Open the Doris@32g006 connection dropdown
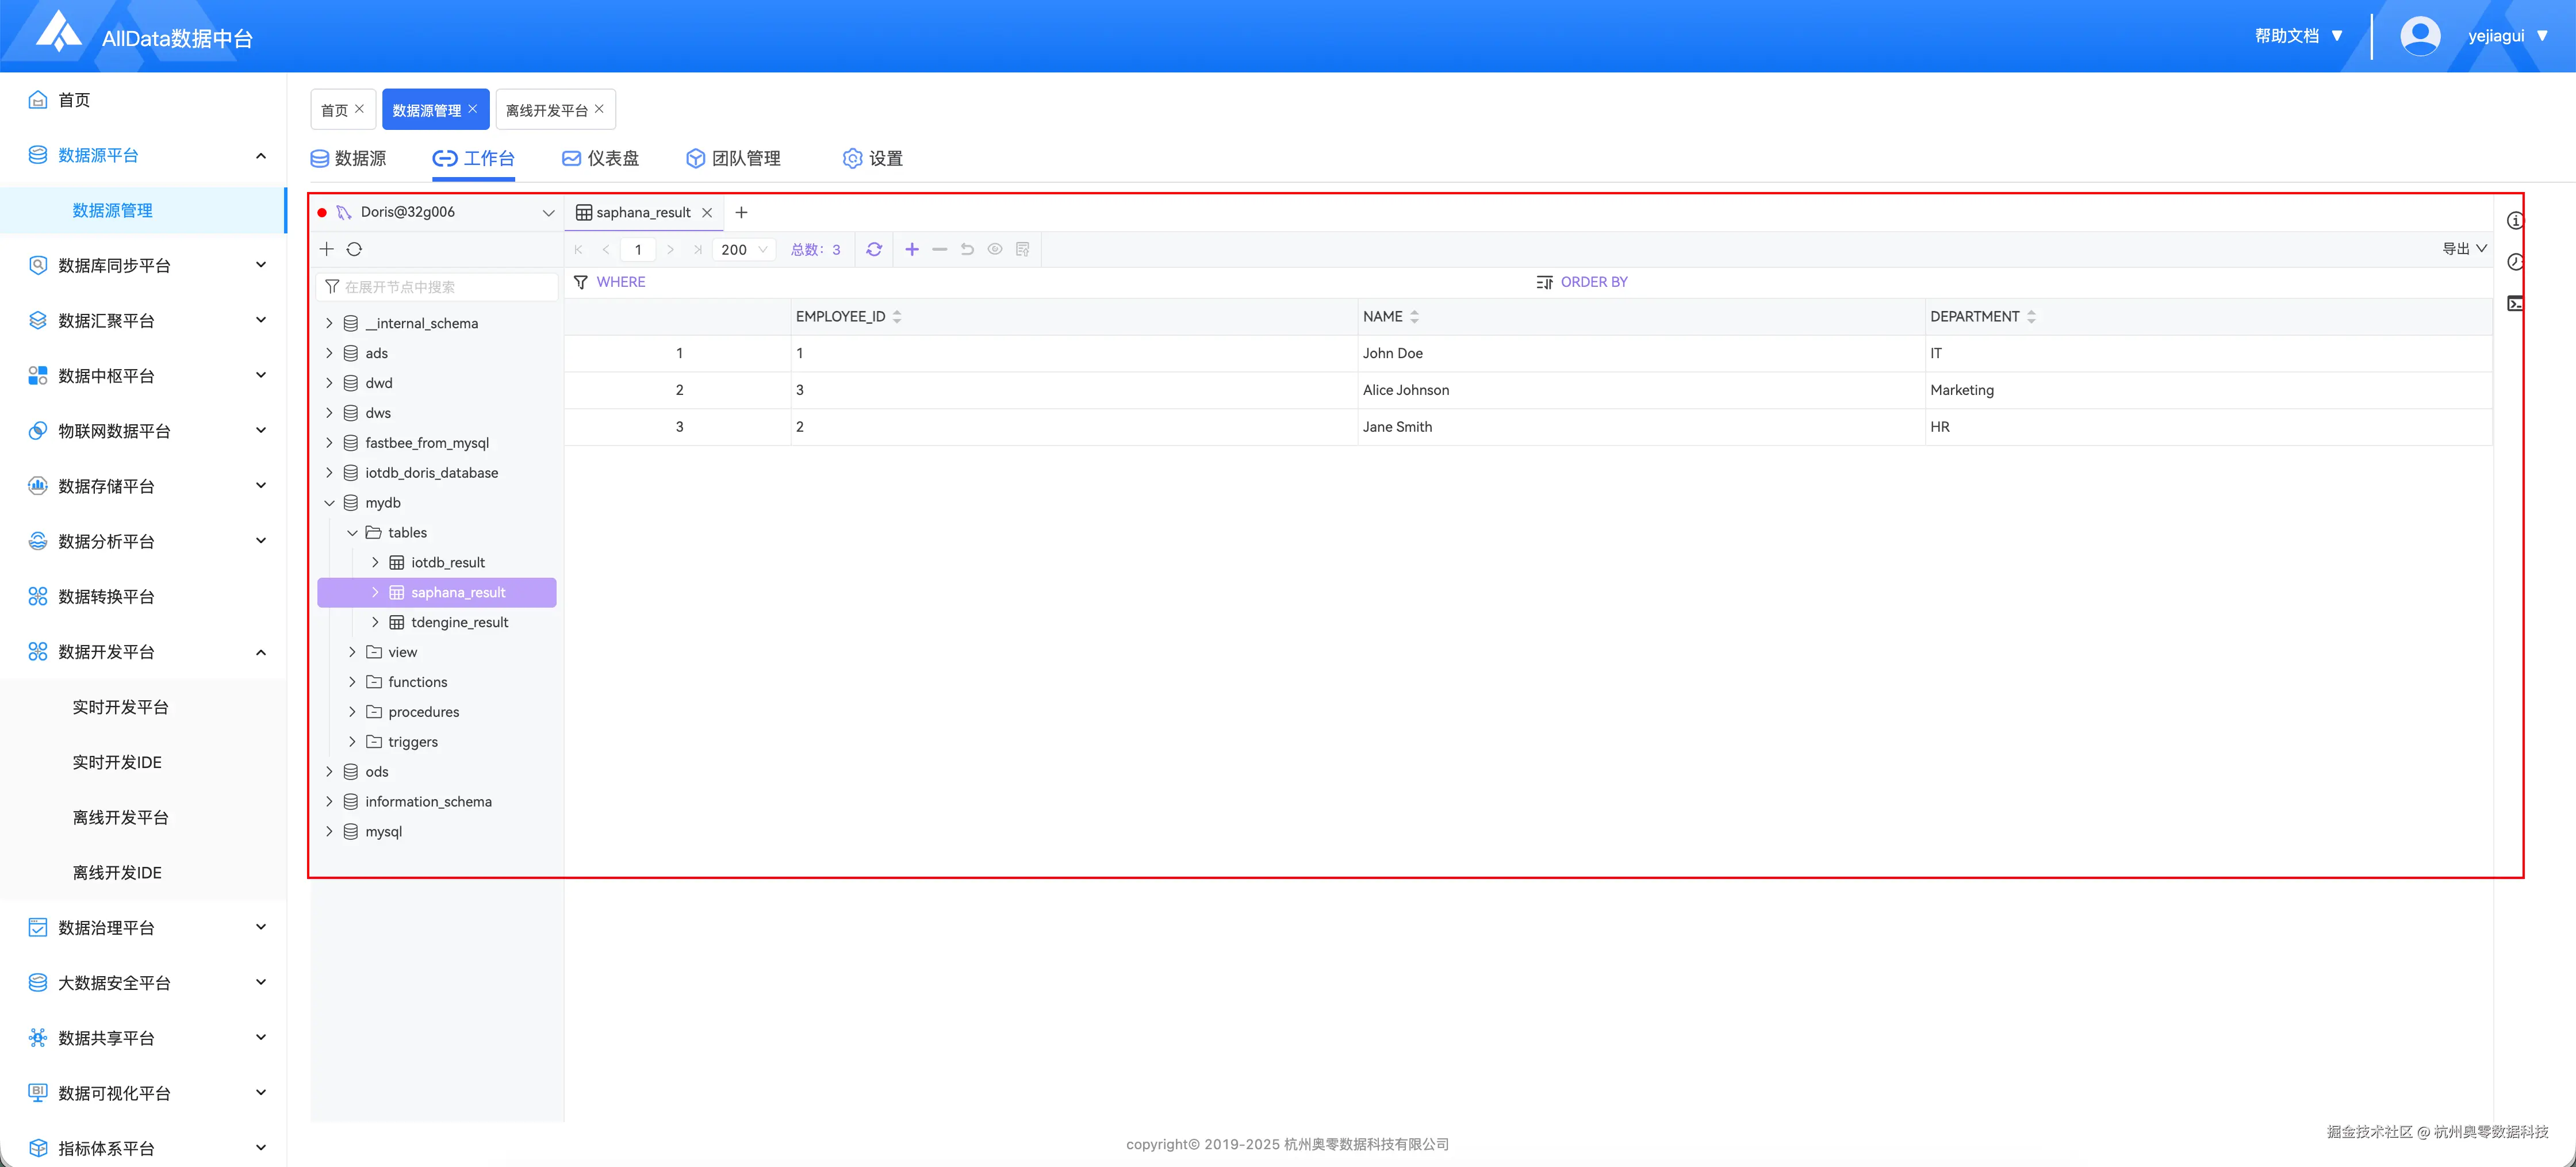 [548, 212]
